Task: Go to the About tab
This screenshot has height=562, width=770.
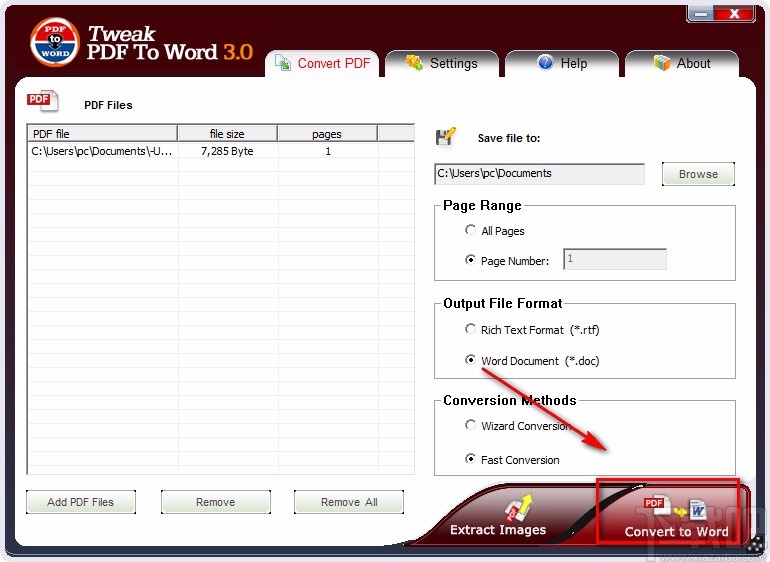Action: click(682, 63)
